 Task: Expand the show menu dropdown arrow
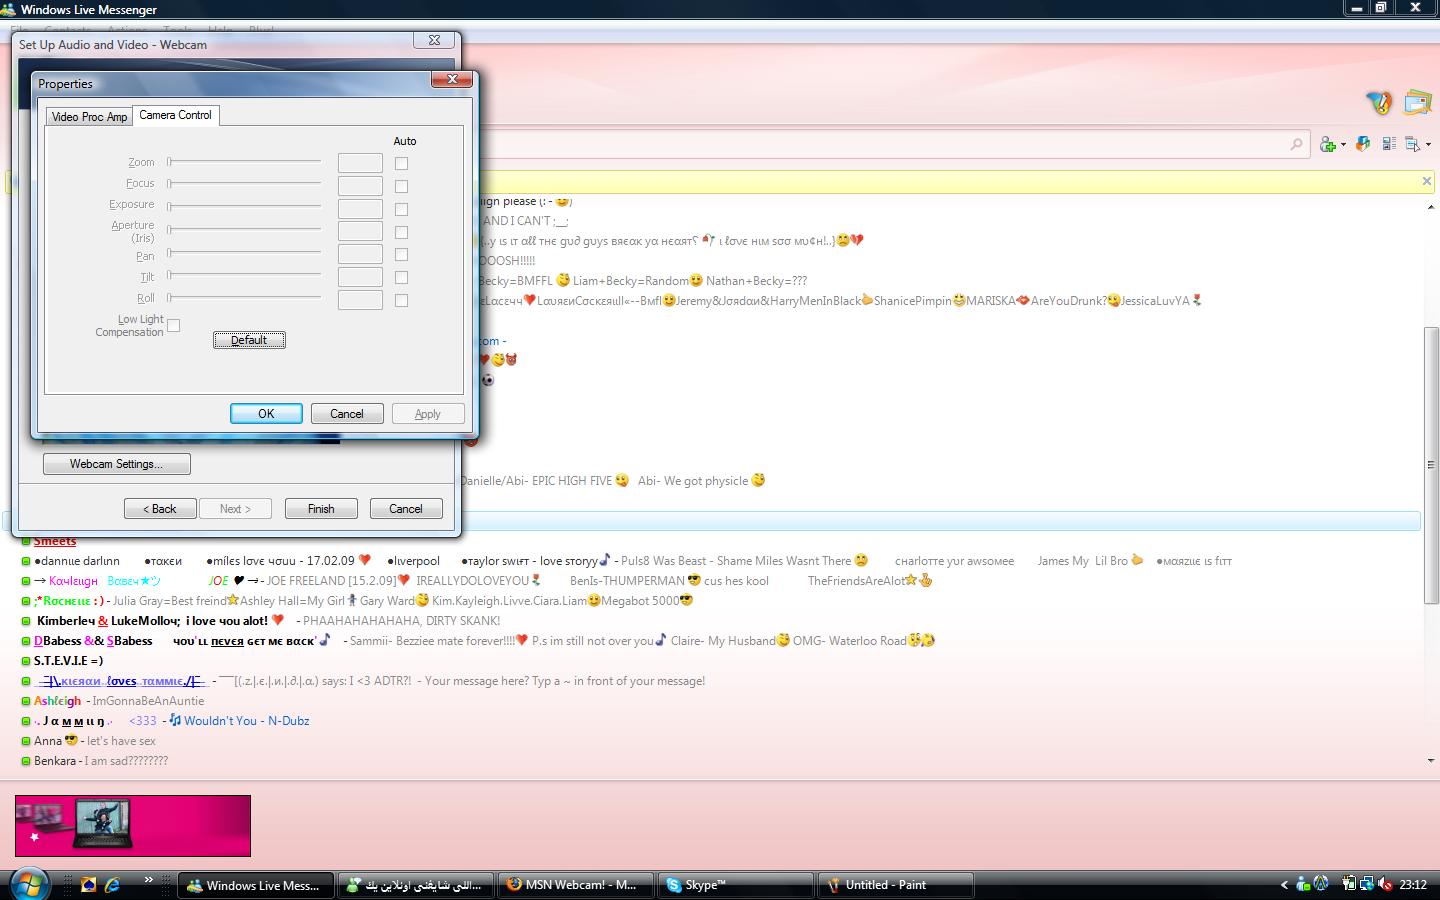click(x=1428, y=145)
